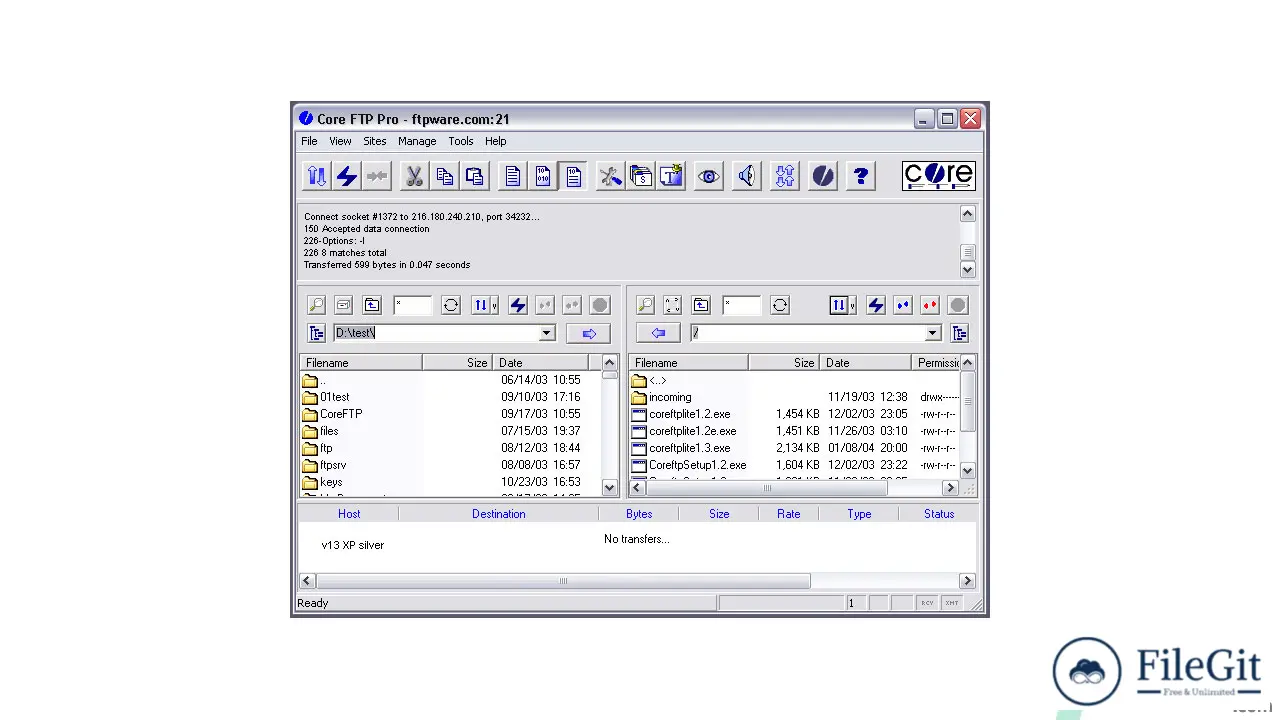Click the local pane filter input field
This screenshot has height=720, width=1280.
tap(412, 305)
